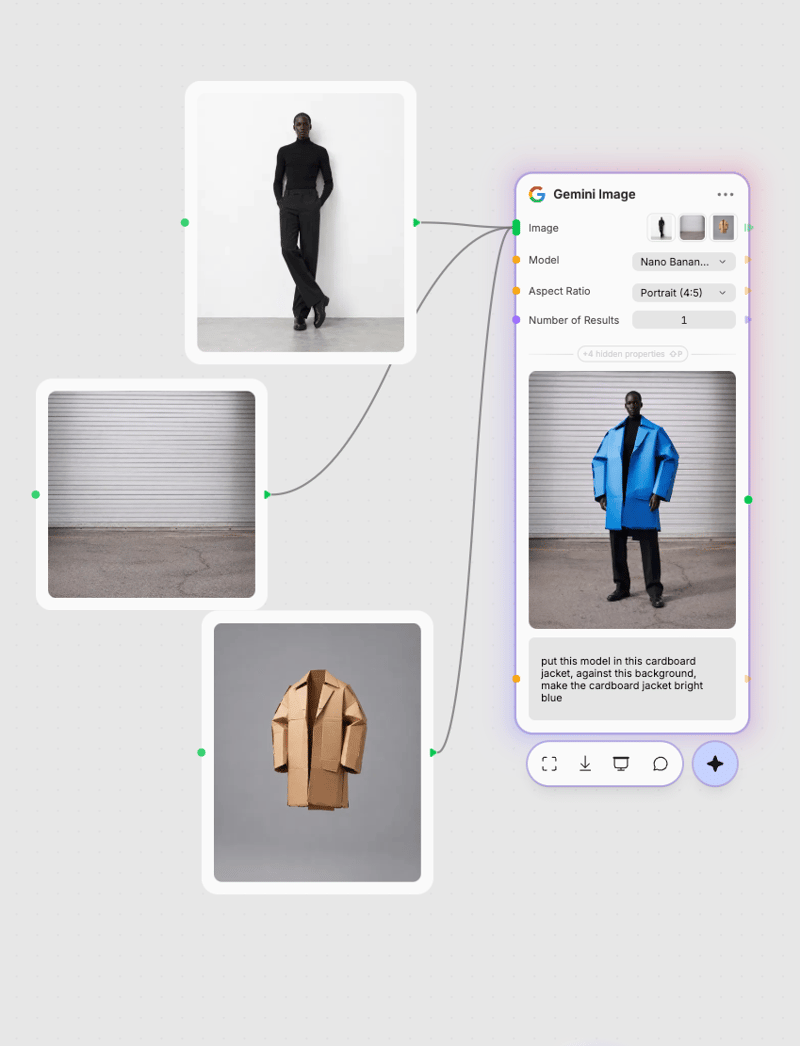Select the cardboard jacket image node
This screenshot has height=1046, width=800.
click(318, 752)
